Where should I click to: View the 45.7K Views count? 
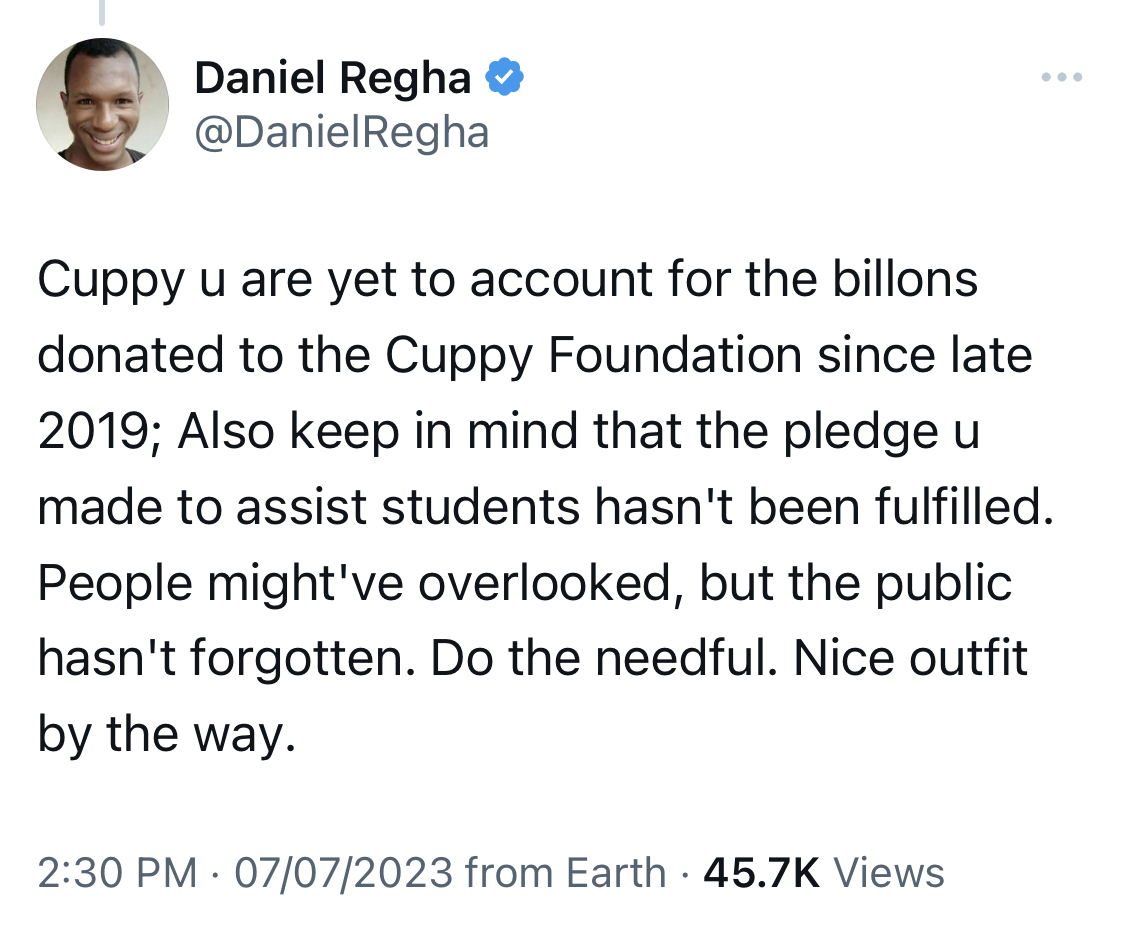tap(824, 873)
